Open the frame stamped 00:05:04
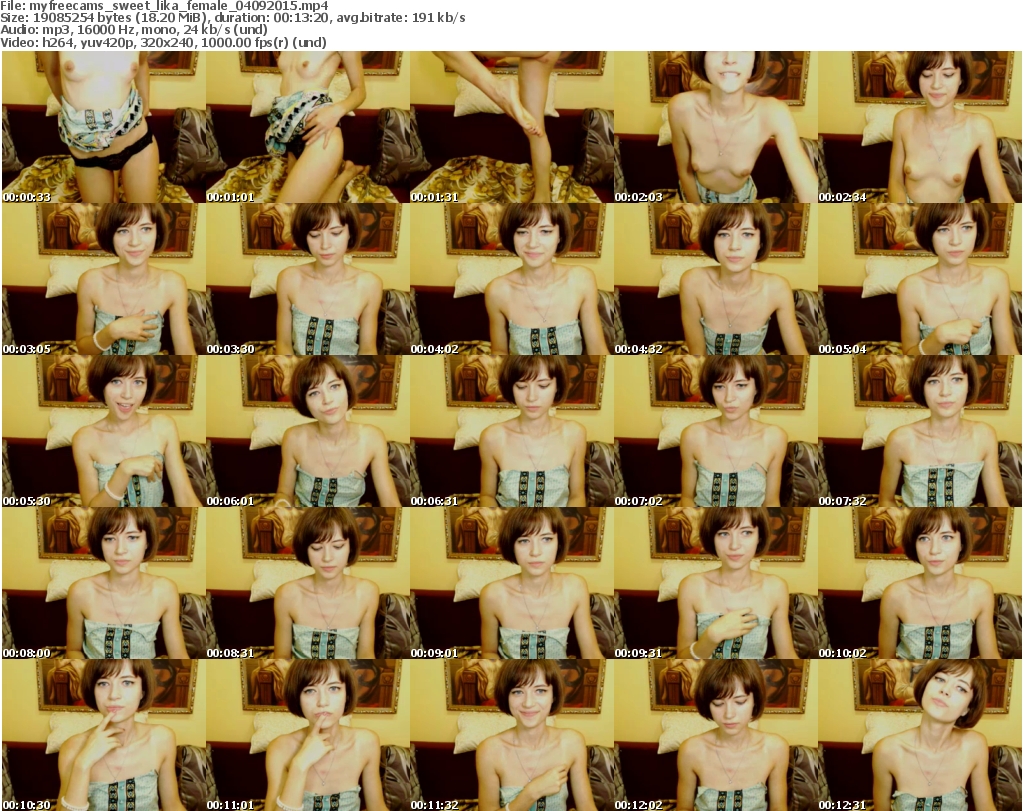The height and width of the screenshot is (811, 1024). click(920, 279)
